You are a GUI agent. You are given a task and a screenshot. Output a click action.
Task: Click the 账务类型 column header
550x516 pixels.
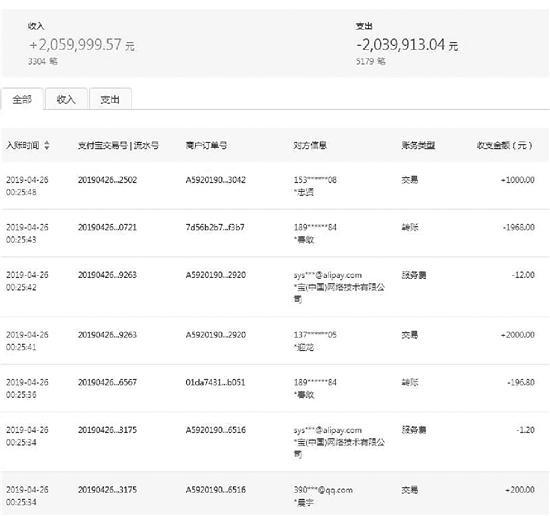pos(418,145)
